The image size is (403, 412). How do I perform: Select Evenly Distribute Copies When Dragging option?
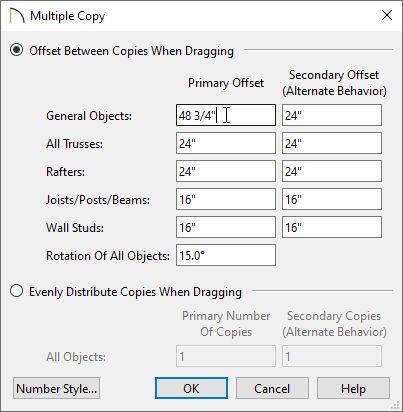click(16, 291)
